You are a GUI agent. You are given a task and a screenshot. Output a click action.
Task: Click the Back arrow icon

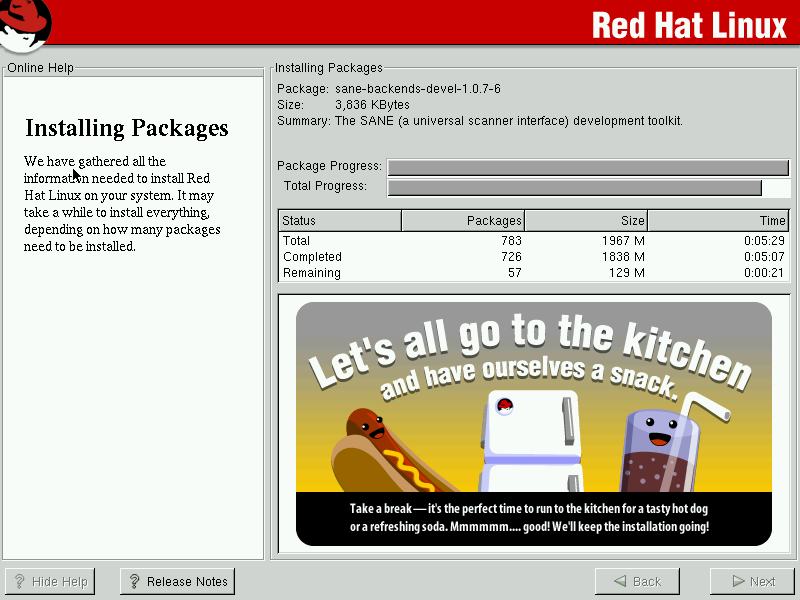click(620, 581)
